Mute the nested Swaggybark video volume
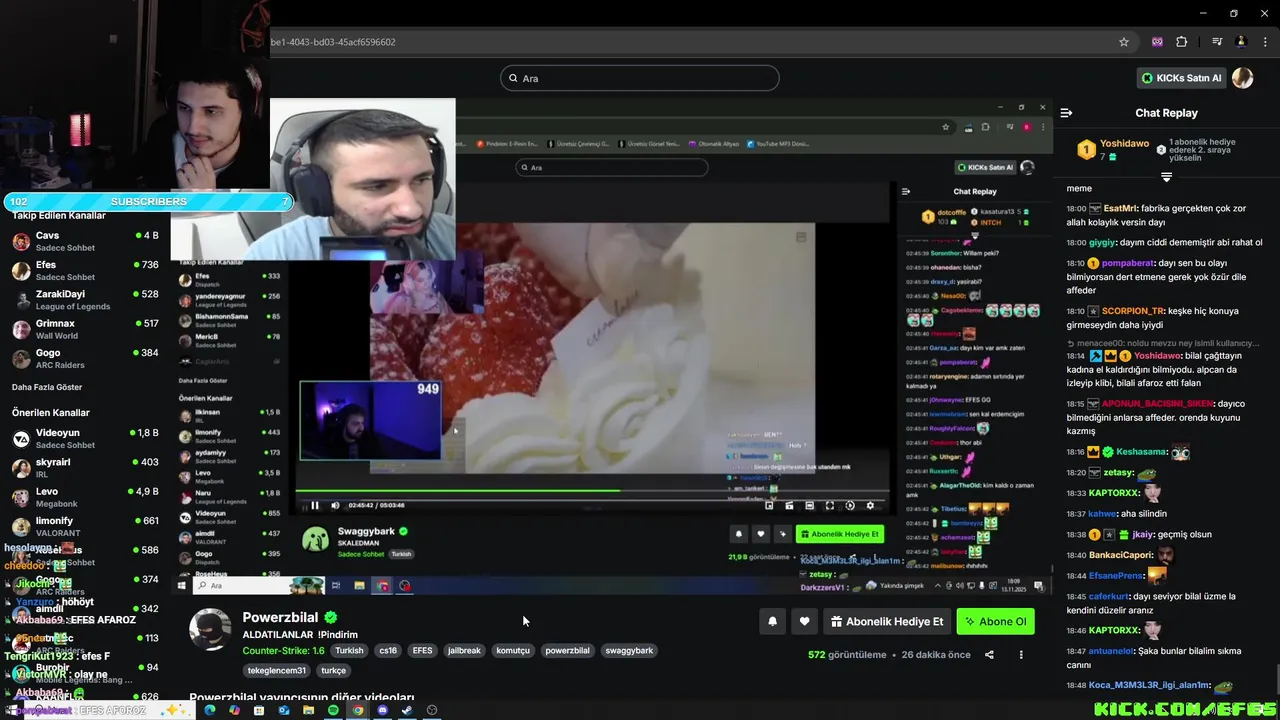1280x720 pixels. 335,505
